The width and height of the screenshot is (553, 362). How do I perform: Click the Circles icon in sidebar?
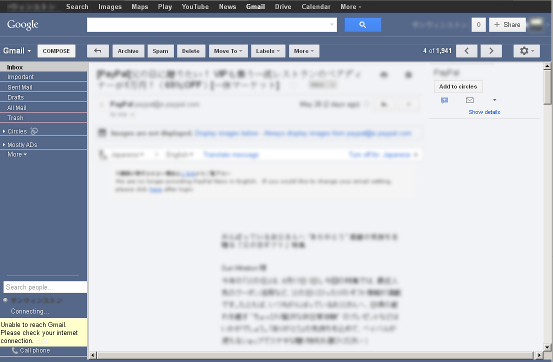[34, 131]
